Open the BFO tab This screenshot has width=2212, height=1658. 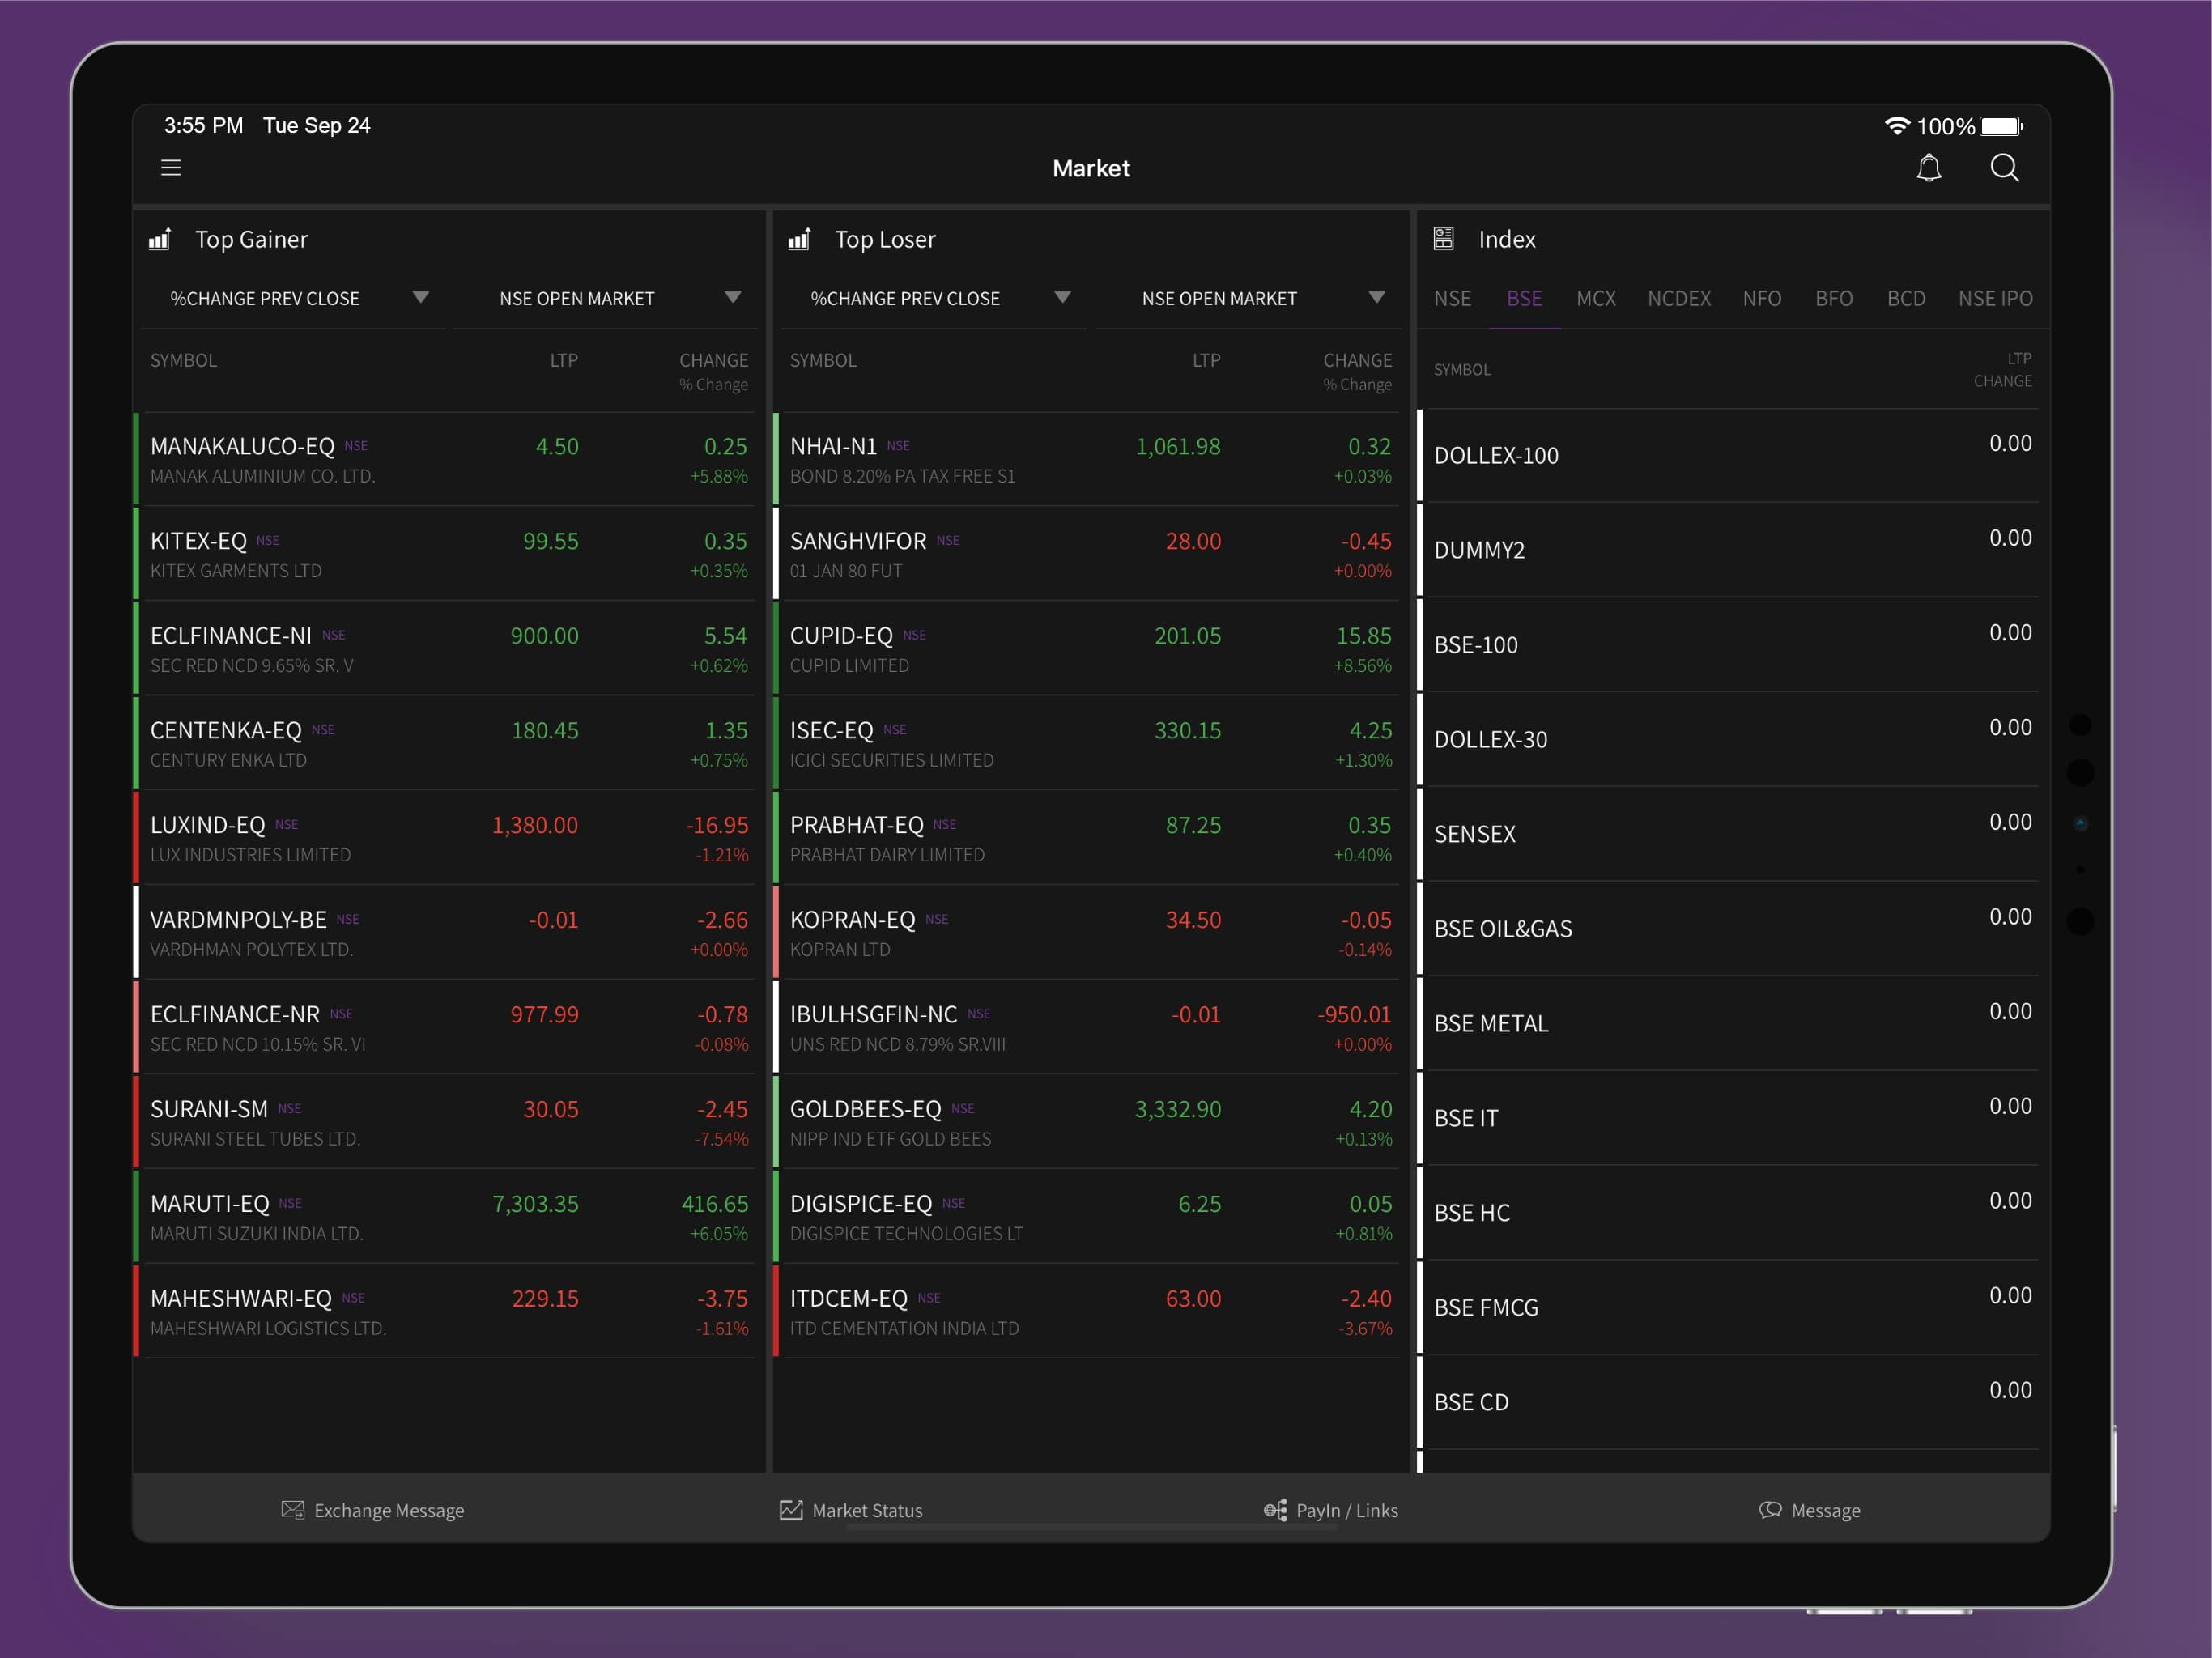pyautogui.click(x=1834, y=298)
